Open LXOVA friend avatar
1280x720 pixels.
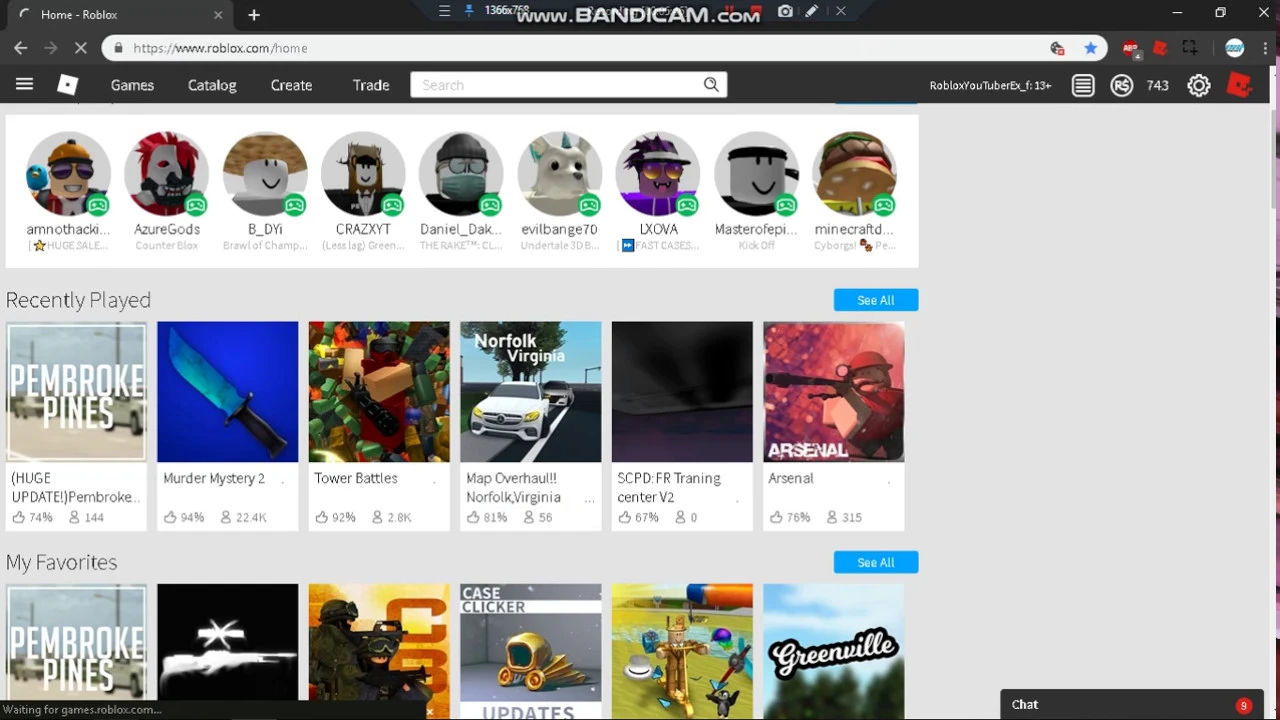(x=658, y=174)
